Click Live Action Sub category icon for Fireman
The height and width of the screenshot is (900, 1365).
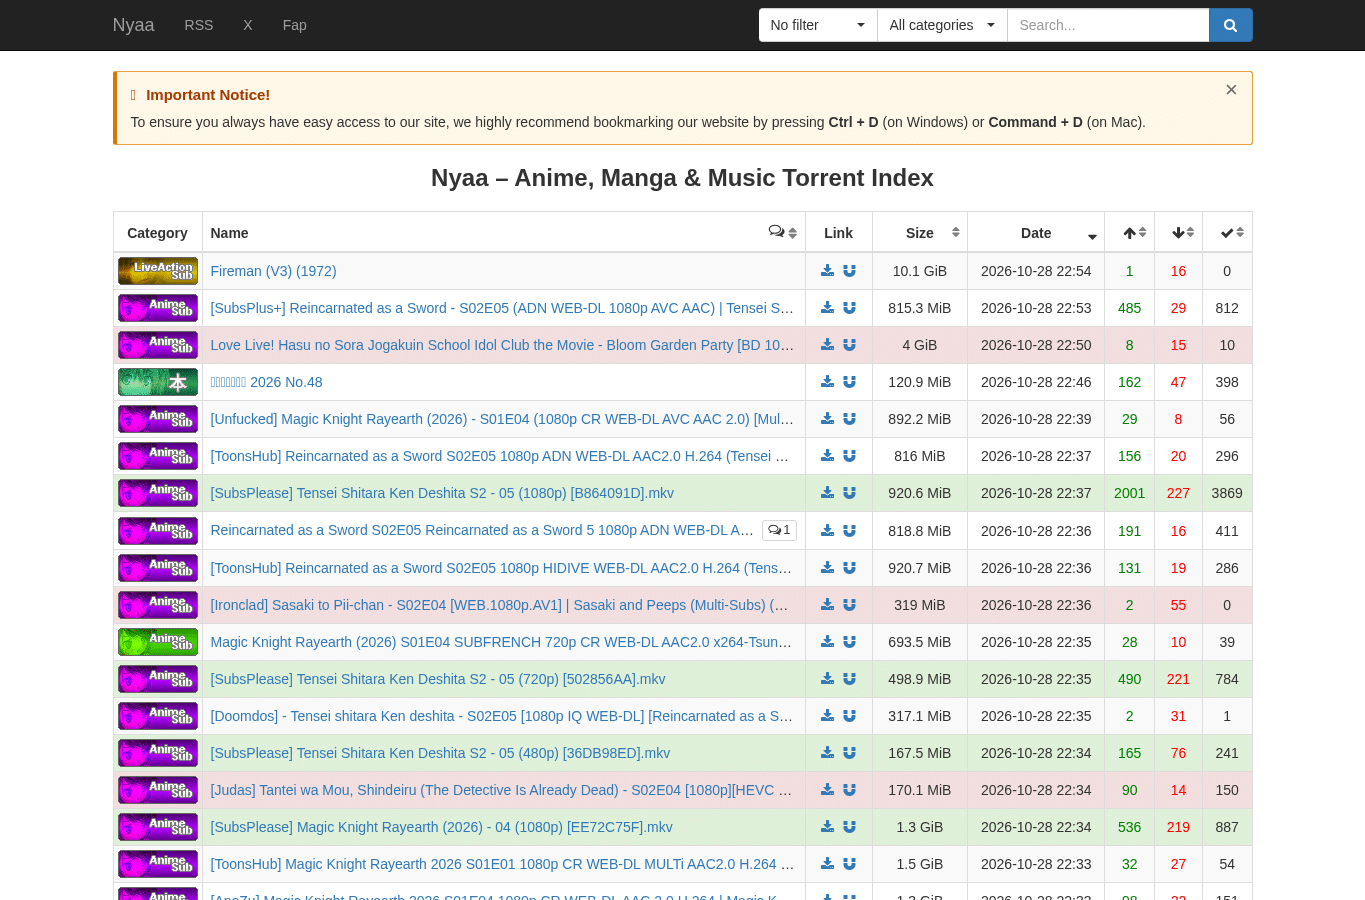click(158, 271)
